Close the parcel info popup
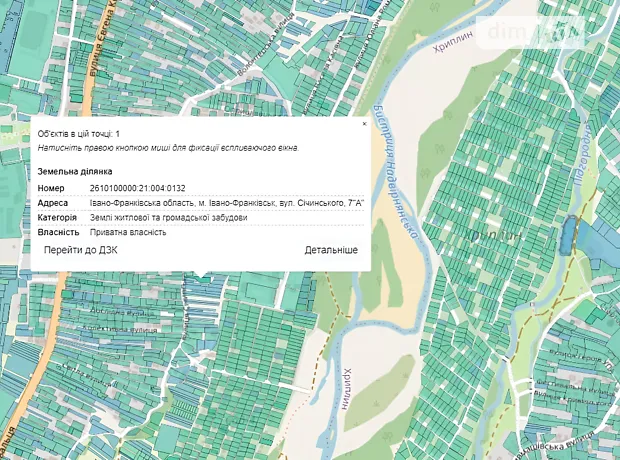 click(364, 124)
